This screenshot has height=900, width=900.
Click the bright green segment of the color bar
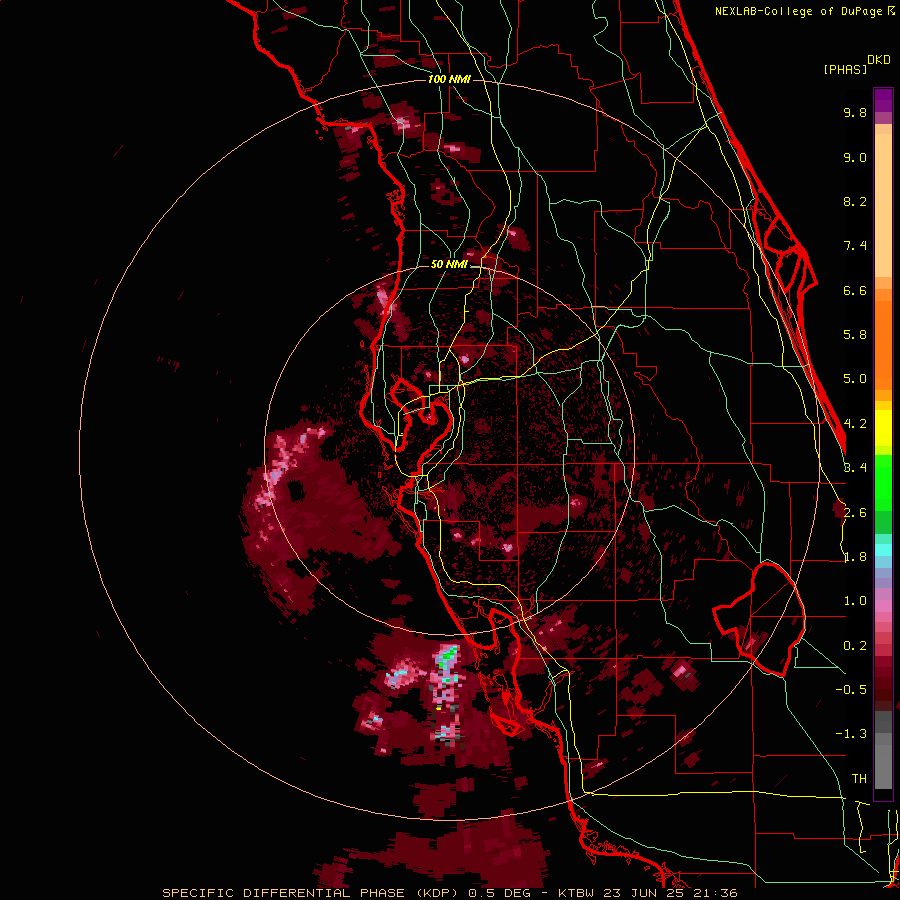coord(883,482)
